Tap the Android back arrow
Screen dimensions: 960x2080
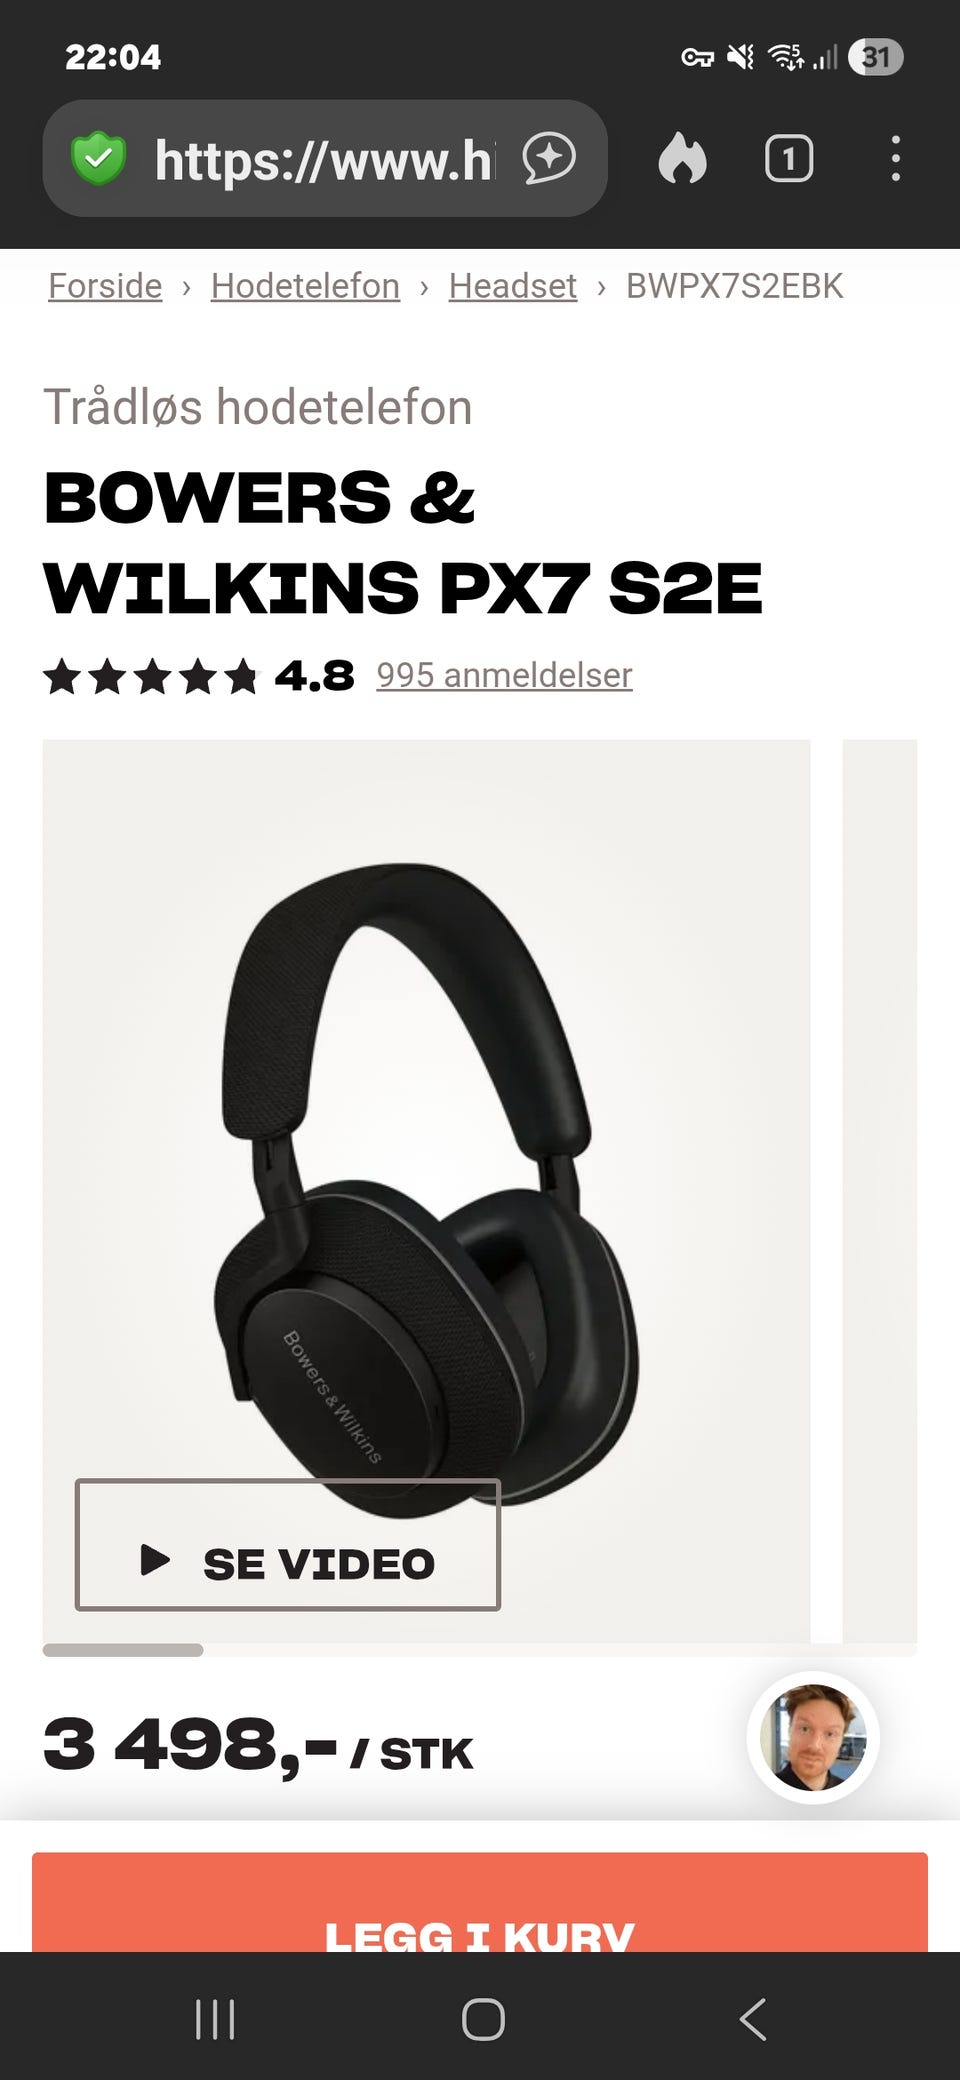[753, 2019]
